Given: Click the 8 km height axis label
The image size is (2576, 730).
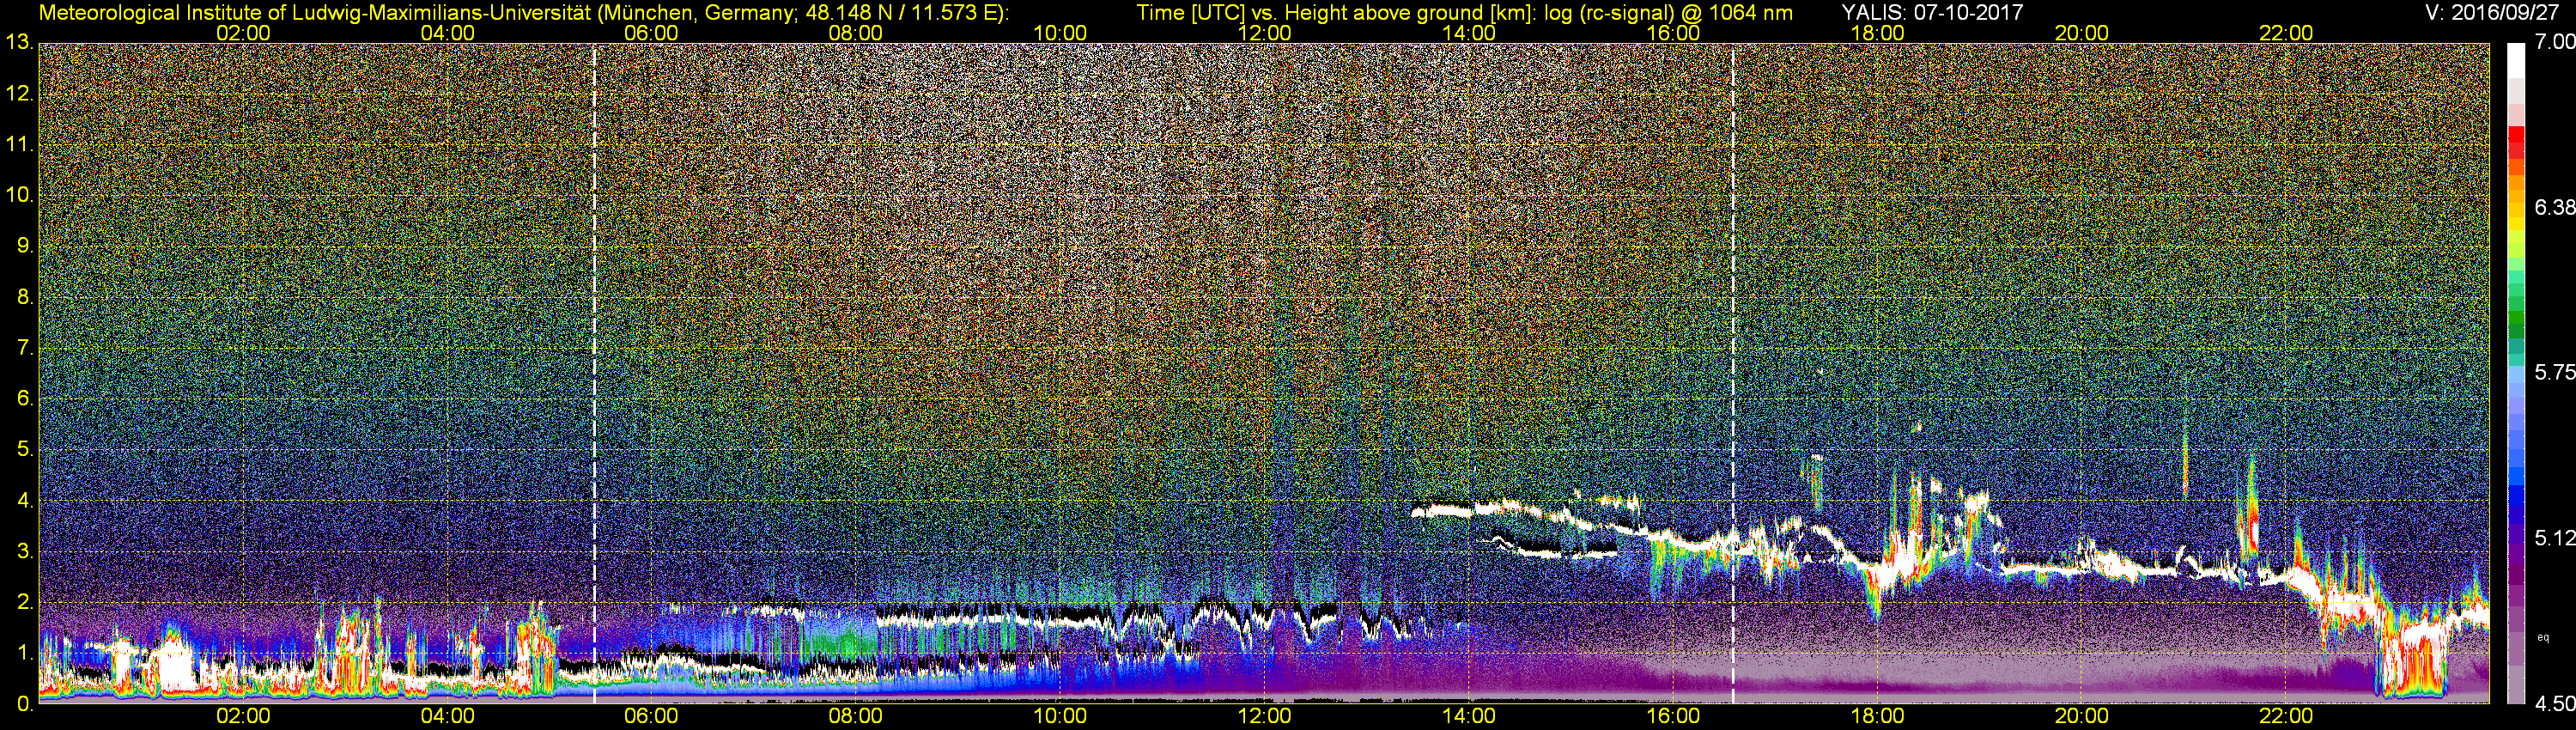Looking at the screenshot, I should [23, 297].
